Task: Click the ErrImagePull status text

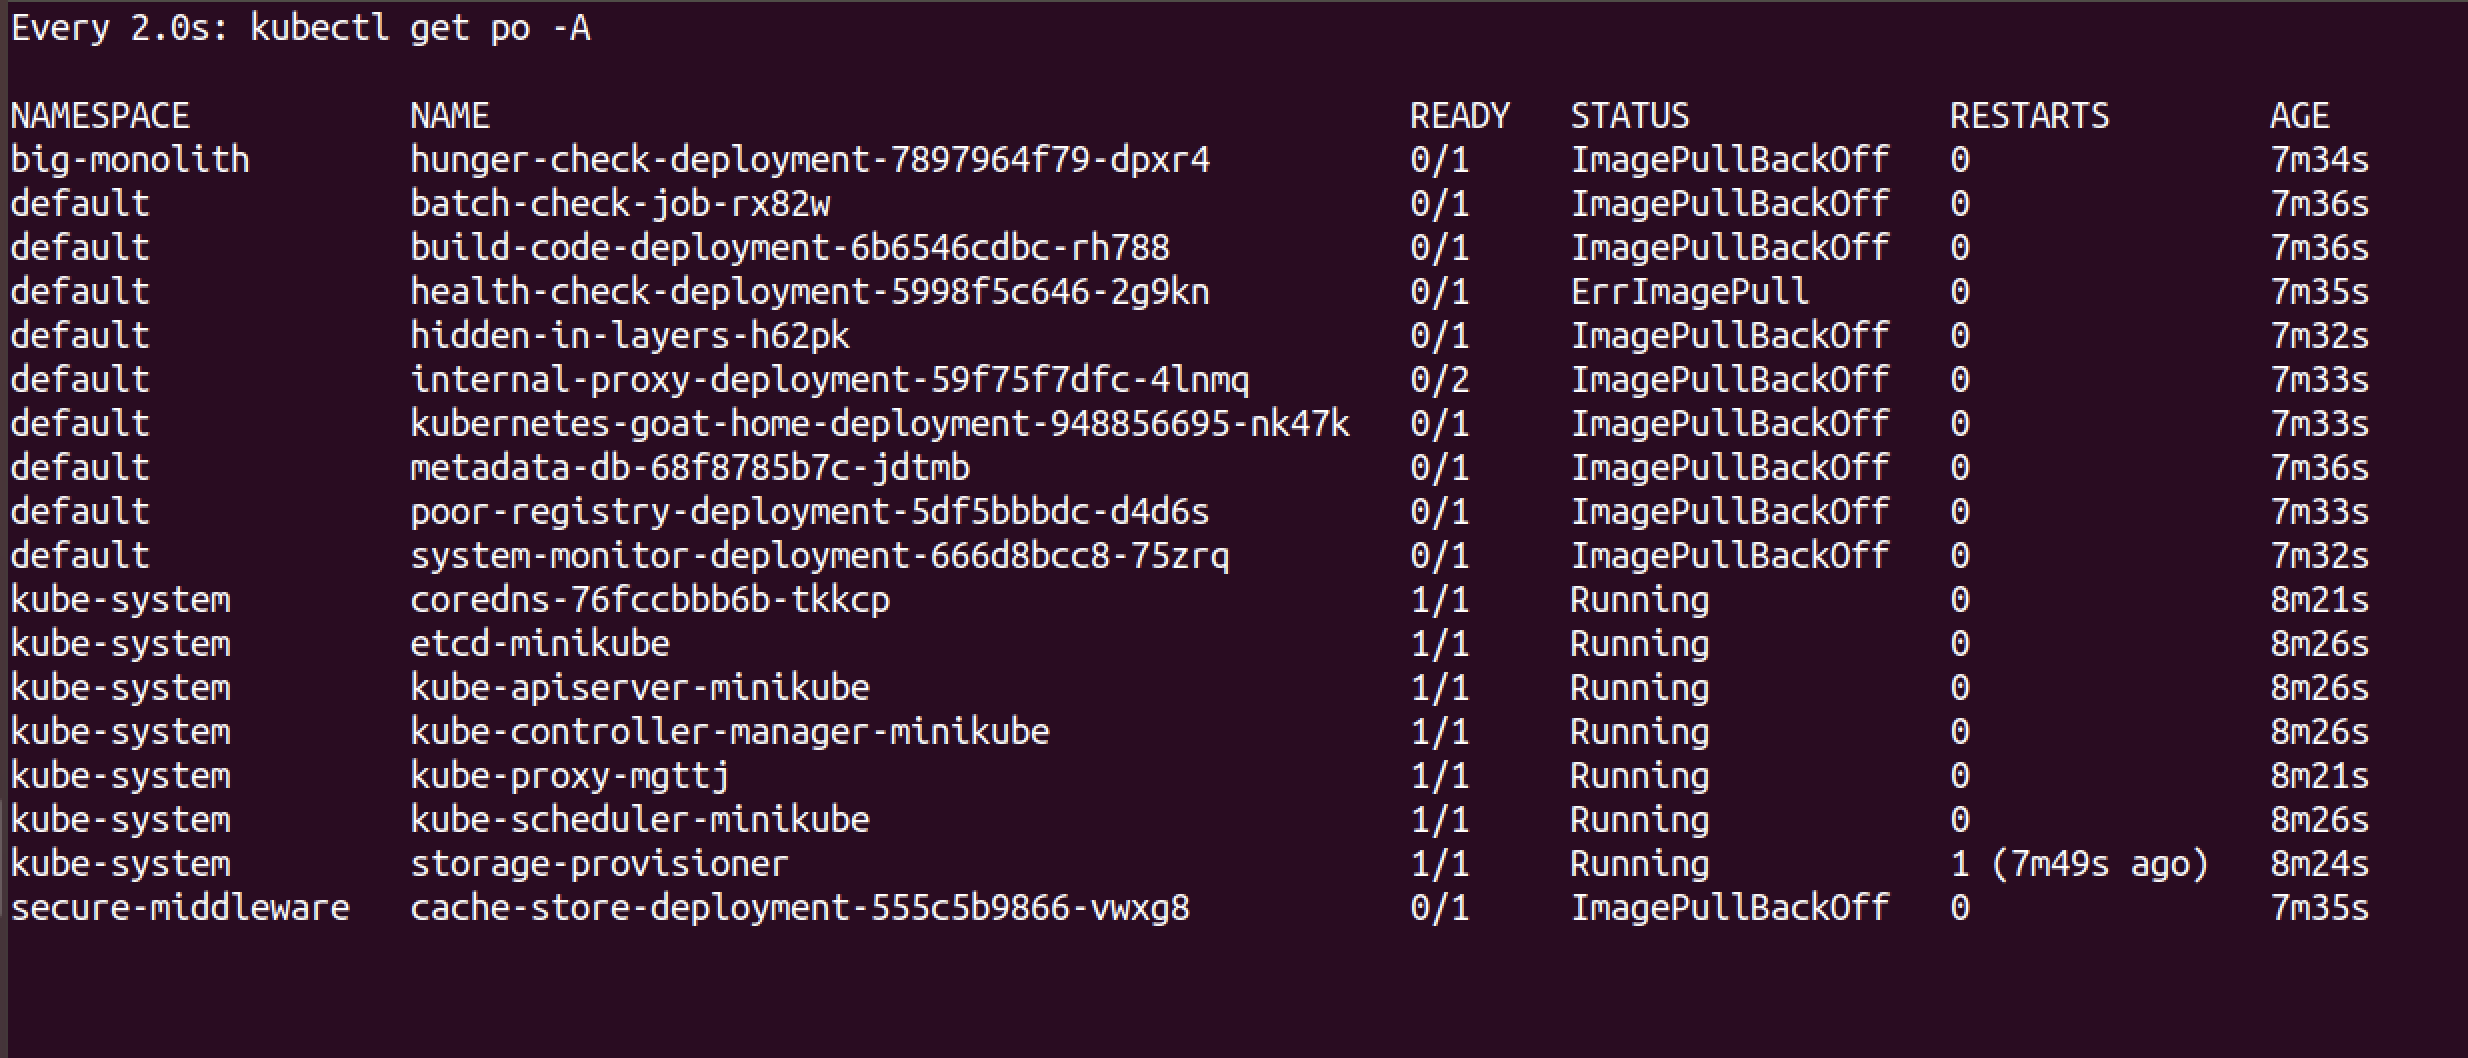Action: click(1689, 292)
